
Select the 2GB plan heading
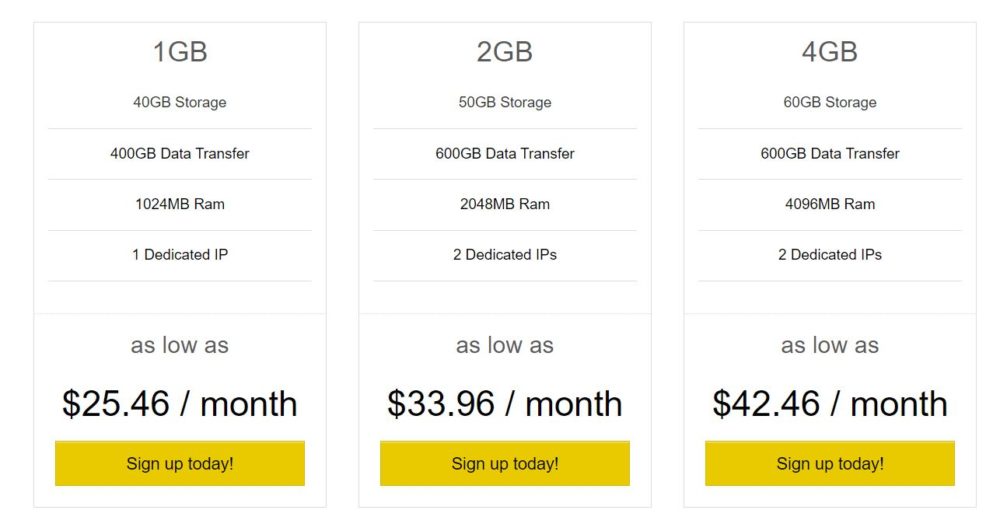tap(505, 52)
